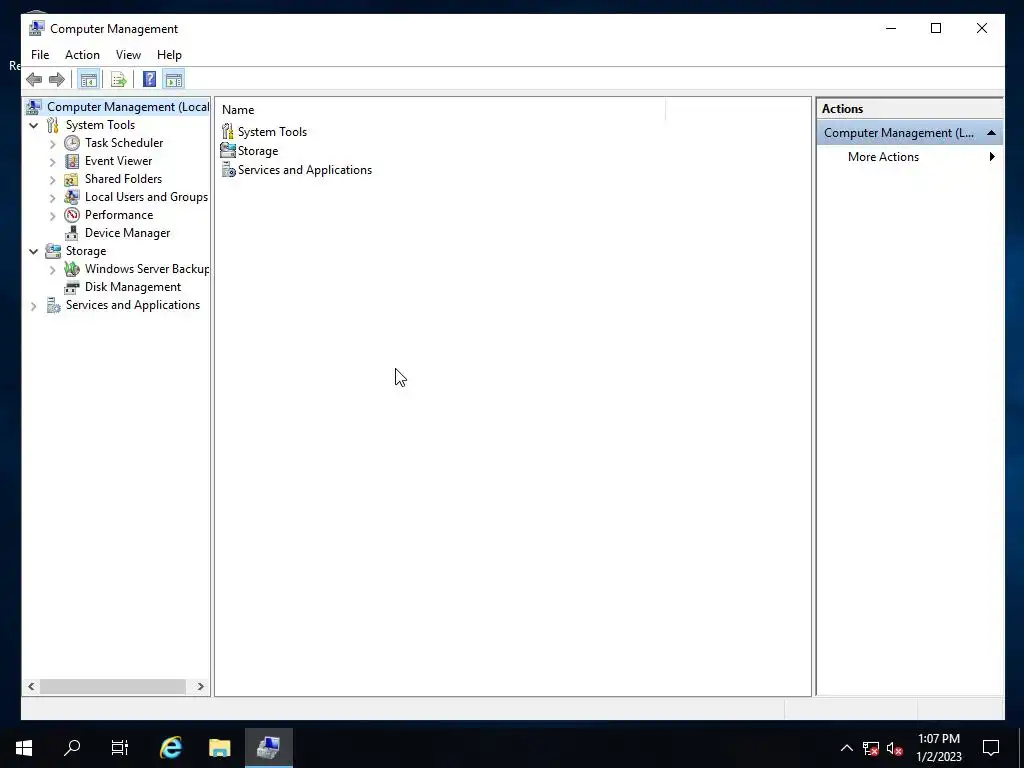Launch Internet Explorer from taskbar

[x=170, y=748]
